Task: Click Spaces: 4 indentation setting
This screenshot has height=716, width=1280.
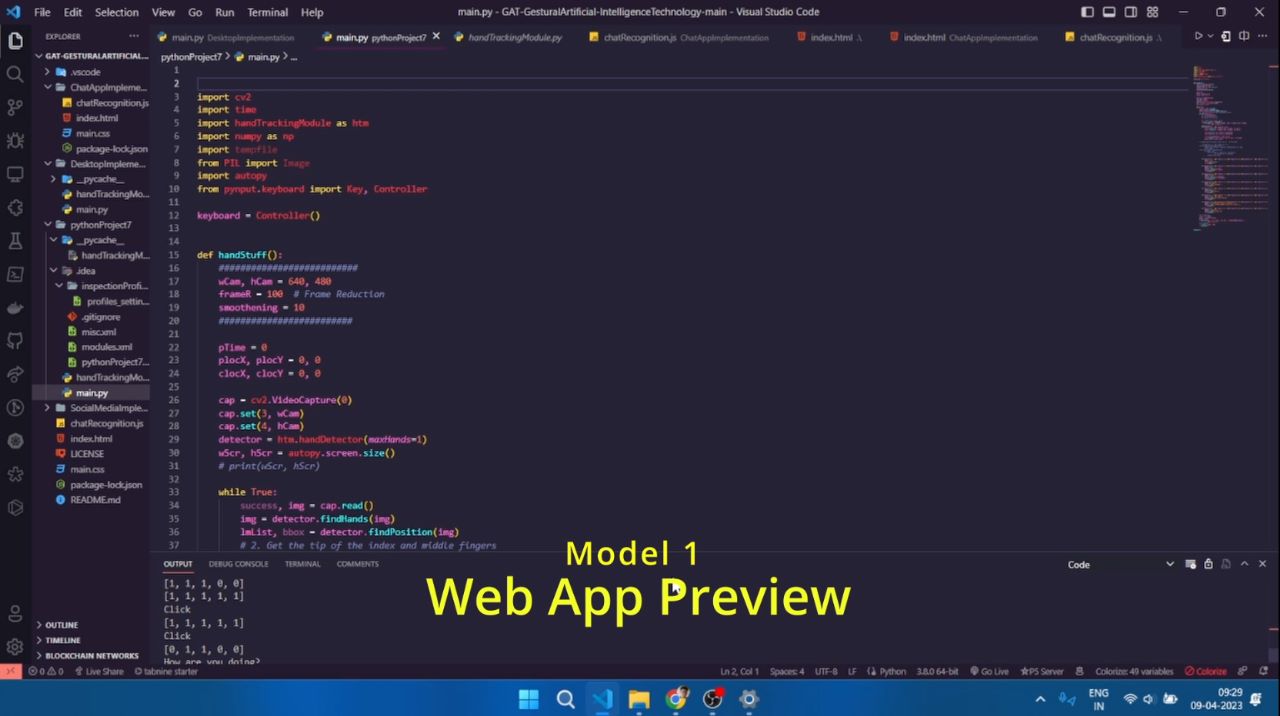Action: tap(786, 671)
